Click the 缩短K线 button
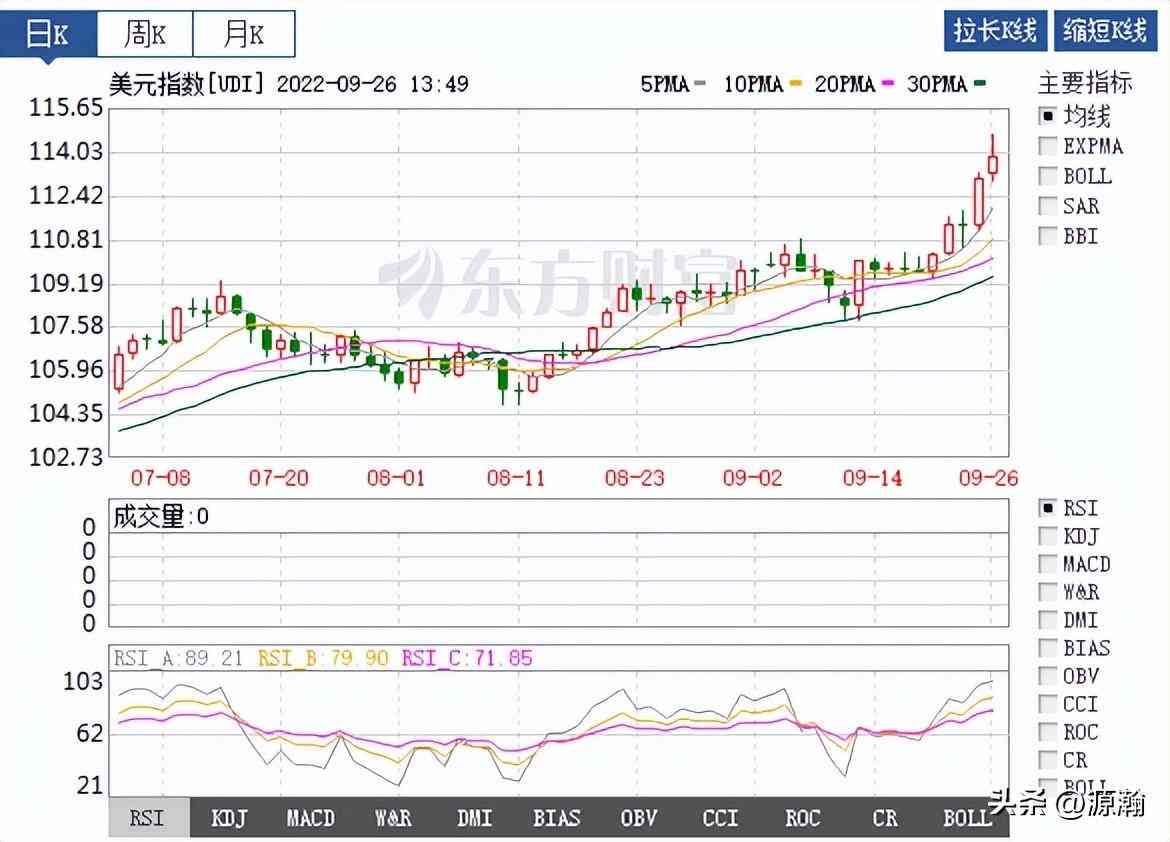The image size is (1170, 842). point(1105,31)
